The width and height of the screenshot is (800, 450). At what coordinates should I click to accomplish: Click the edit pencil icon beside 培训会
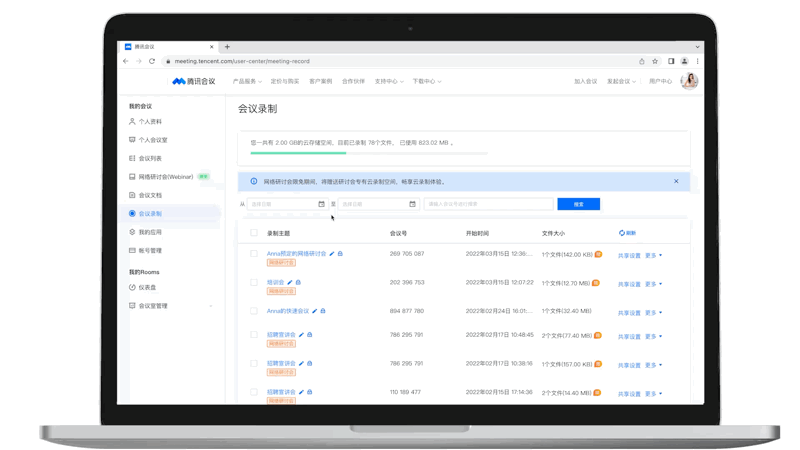click(x=290, y=283)
